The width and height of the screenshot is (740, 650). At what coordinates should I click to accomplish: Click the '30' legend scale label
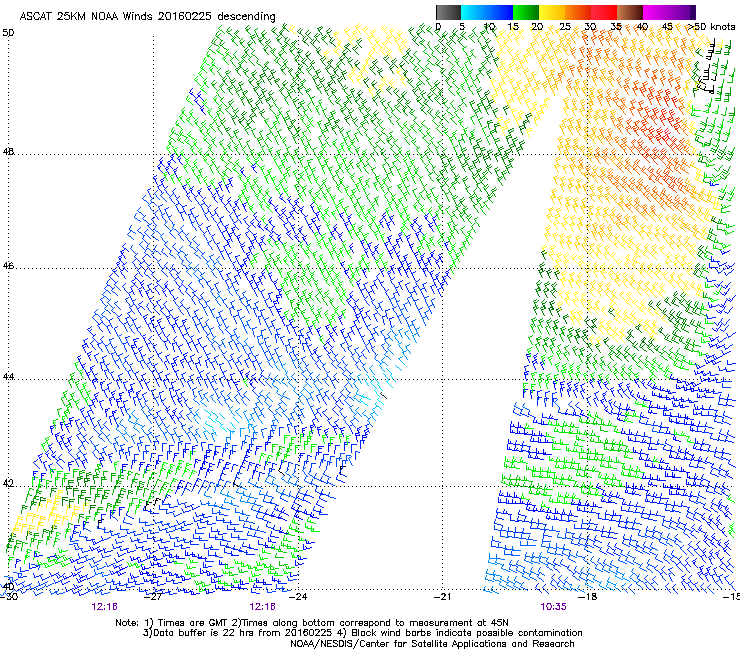590,27
